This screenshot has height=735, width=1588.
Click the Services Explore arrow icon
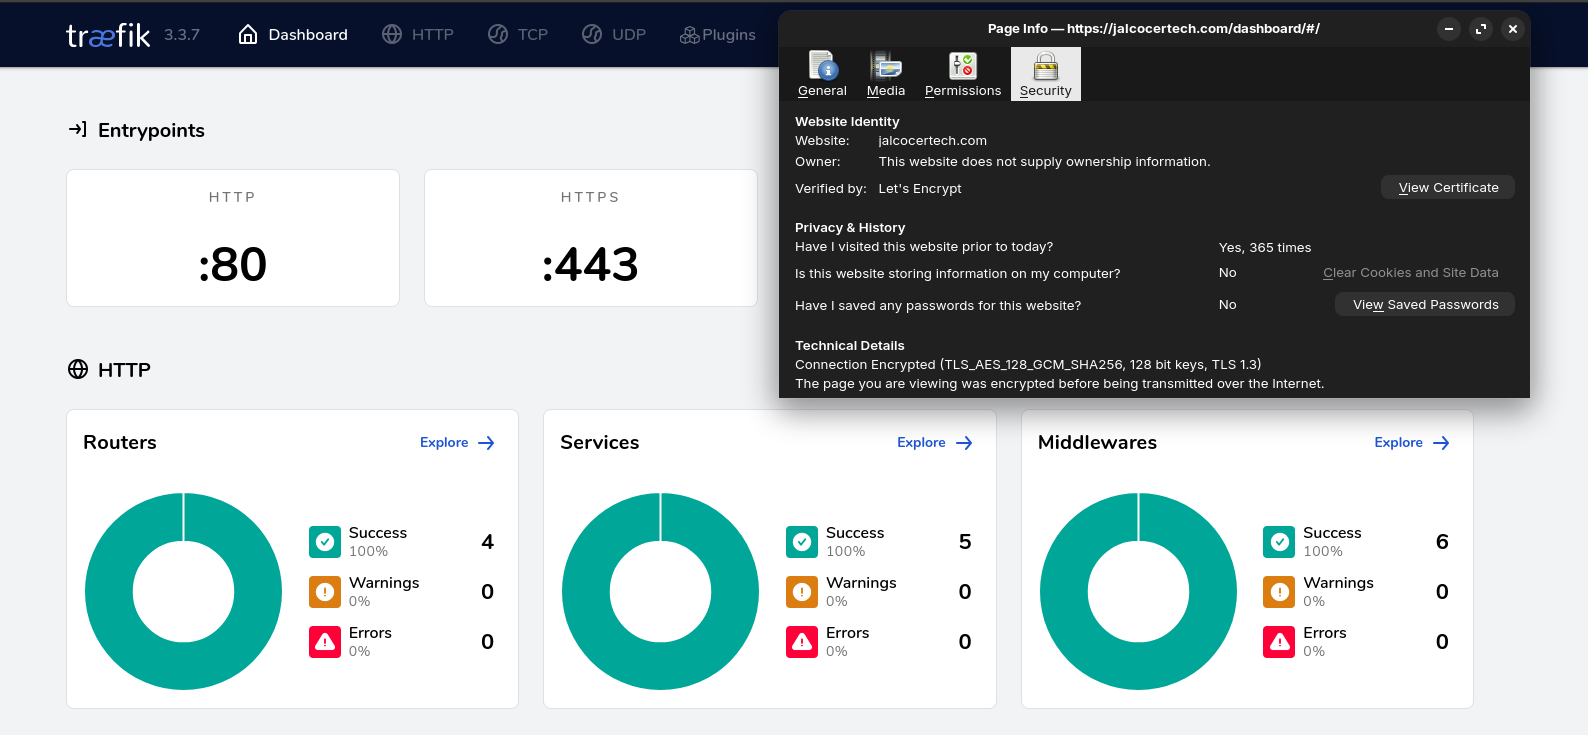point(964,443)
